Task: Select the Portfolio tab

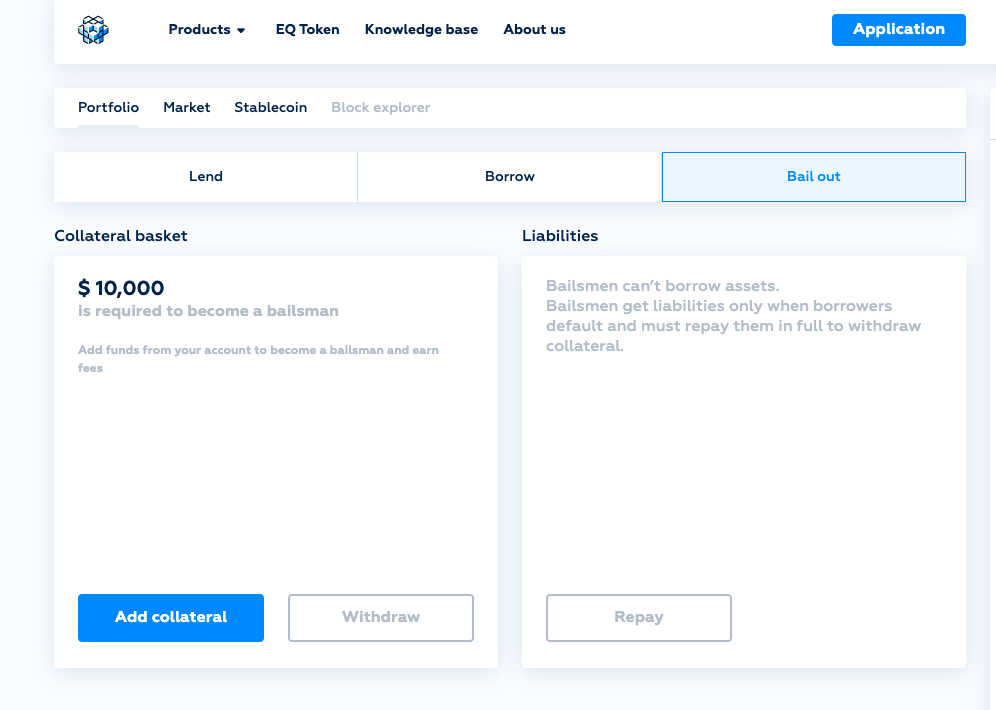Action: (109, 107)
